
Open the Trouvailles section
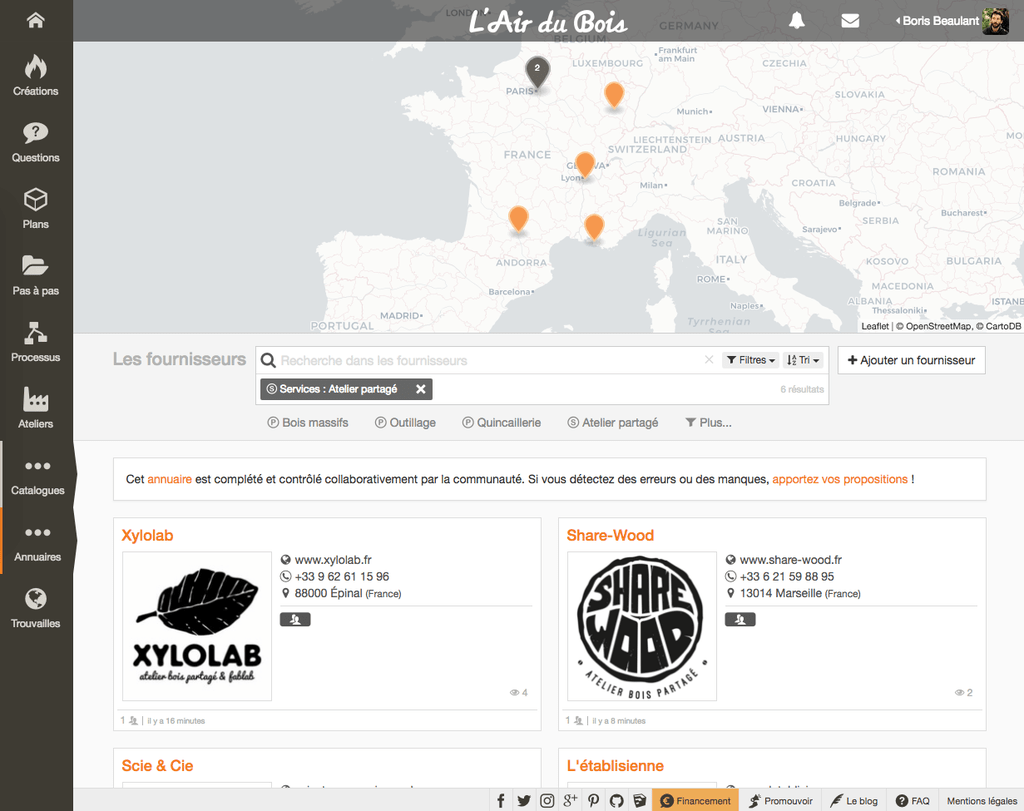pos(36,608)
